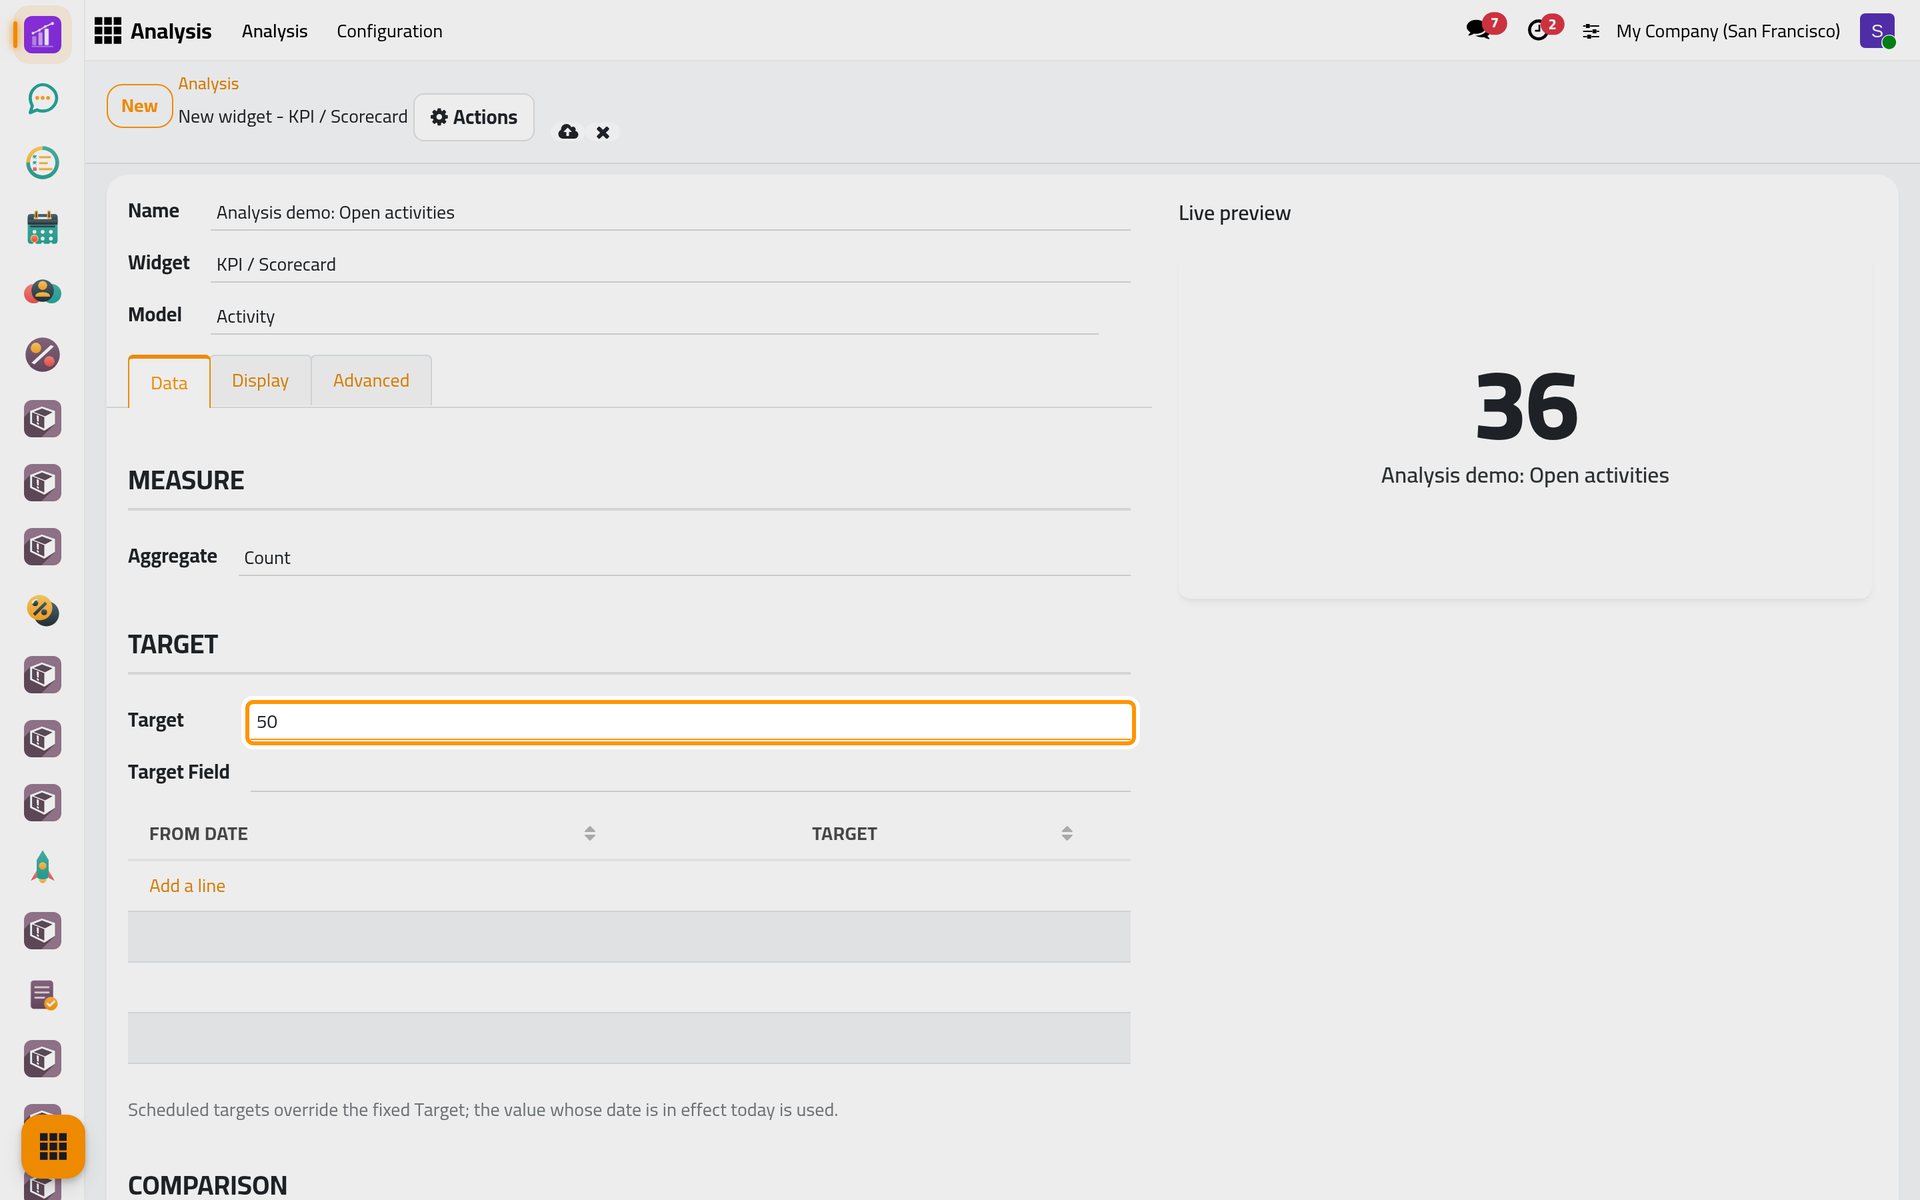Switch to the Advanced tab

click(371, 381)
